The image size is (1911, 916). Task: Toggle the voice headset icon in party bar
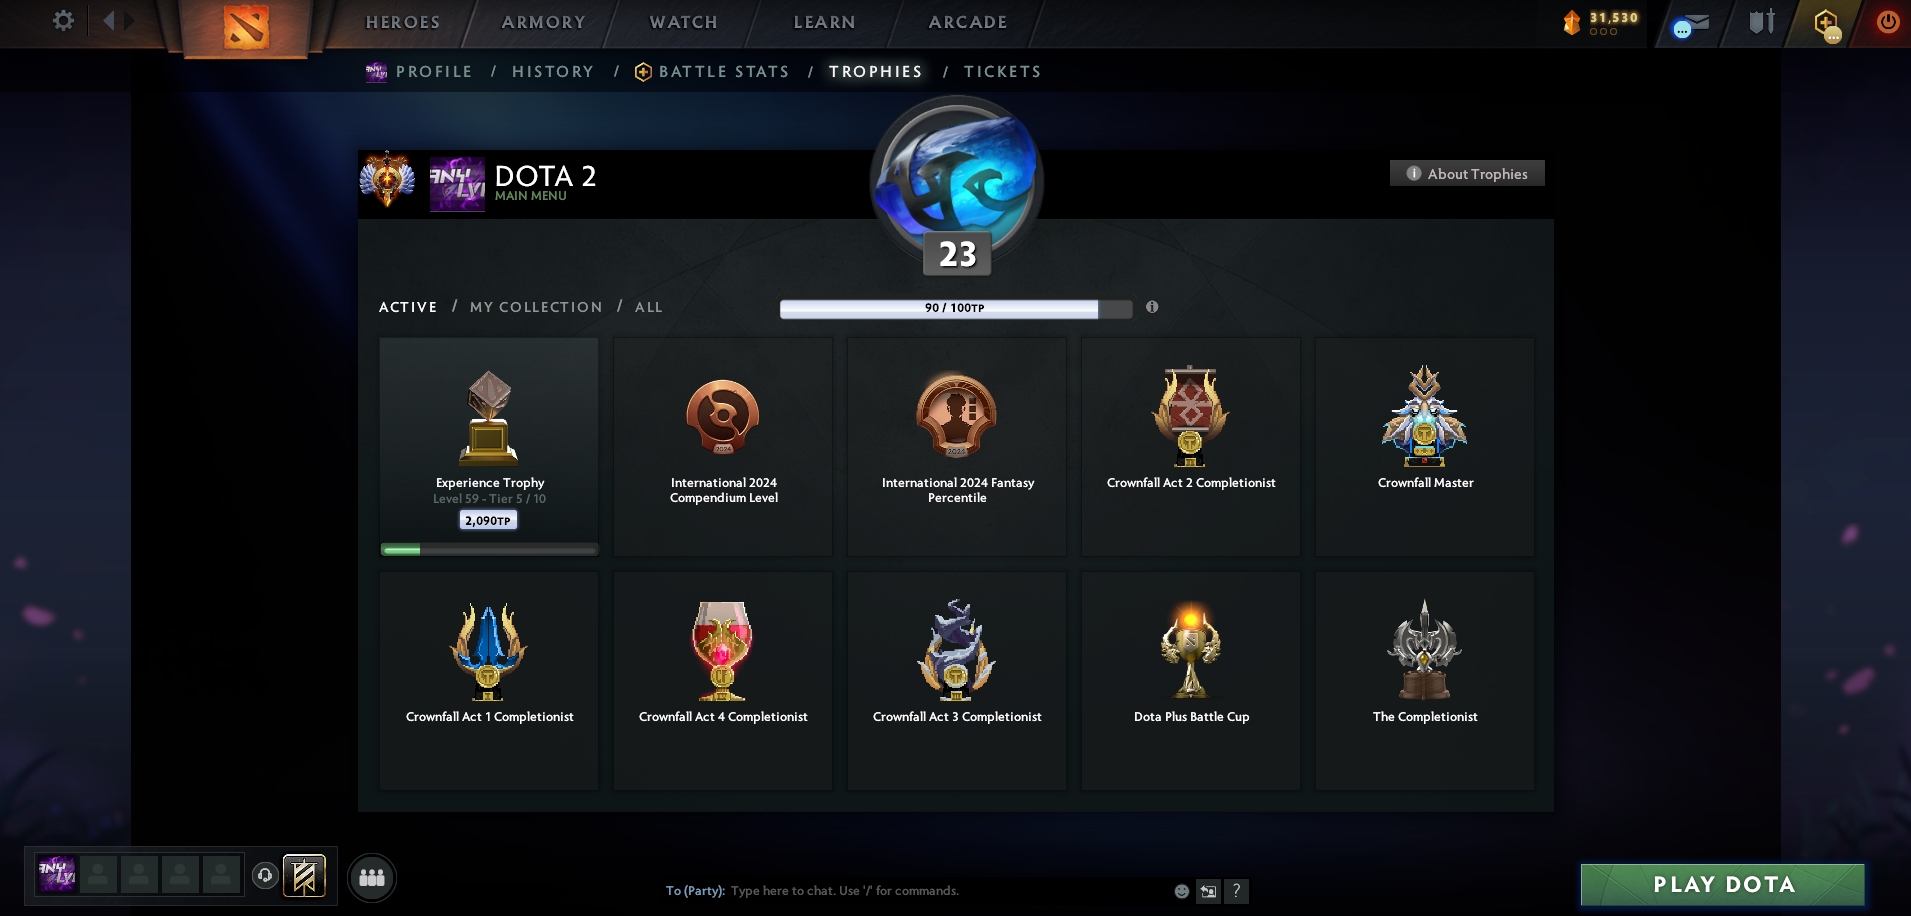pyautogui.click(x=265, y=875)
